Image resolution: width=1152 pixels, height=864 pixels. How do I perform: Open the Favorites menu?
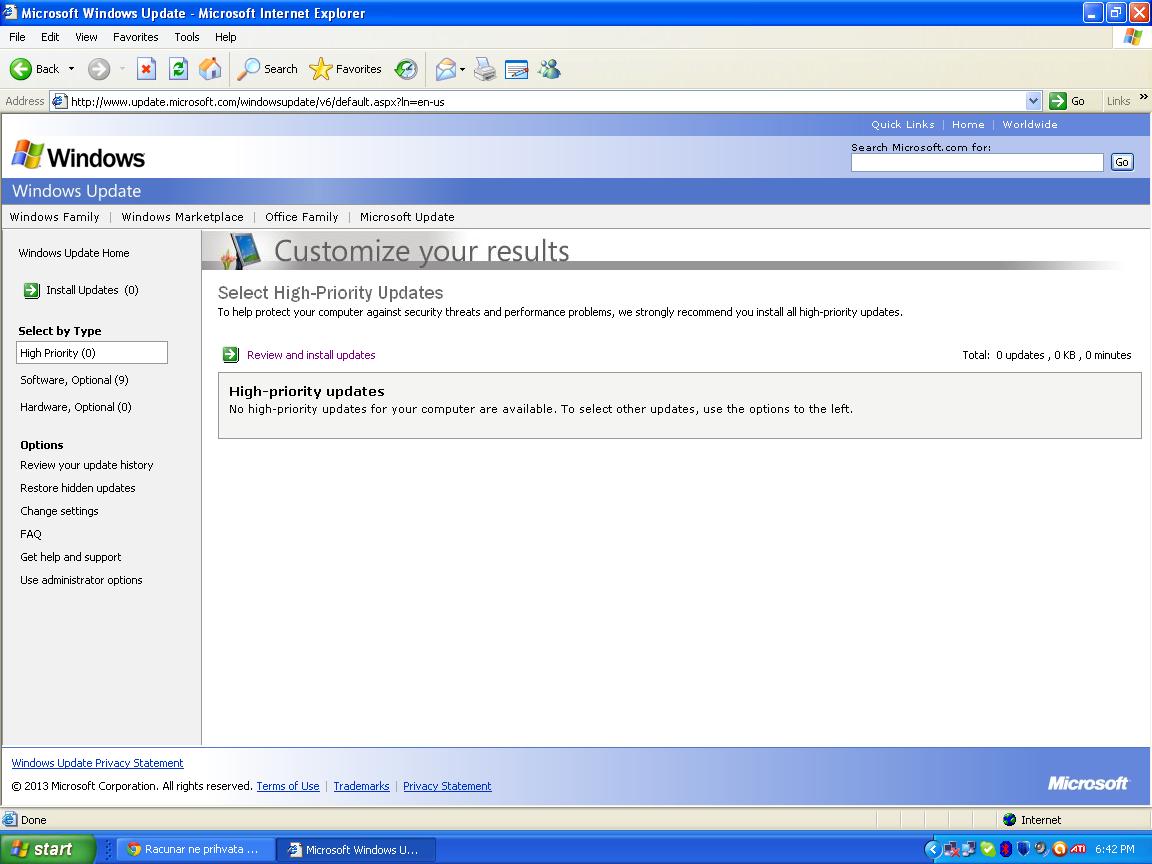pos(135,37)
